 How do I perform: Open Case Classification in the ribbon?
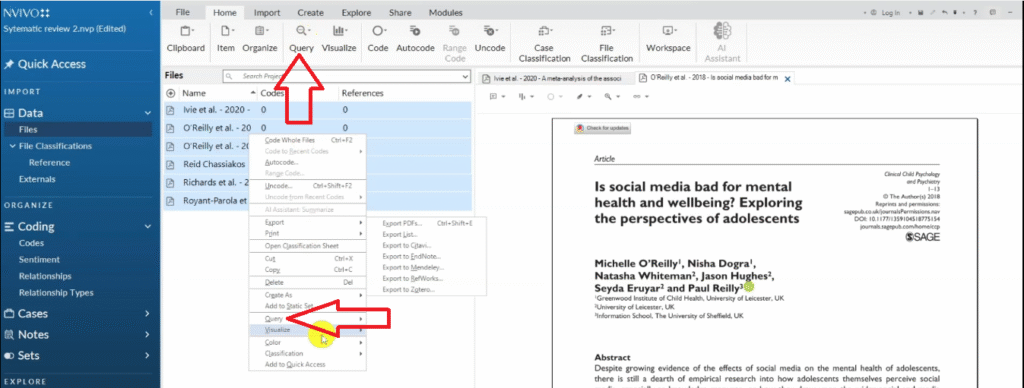[544, 44]
